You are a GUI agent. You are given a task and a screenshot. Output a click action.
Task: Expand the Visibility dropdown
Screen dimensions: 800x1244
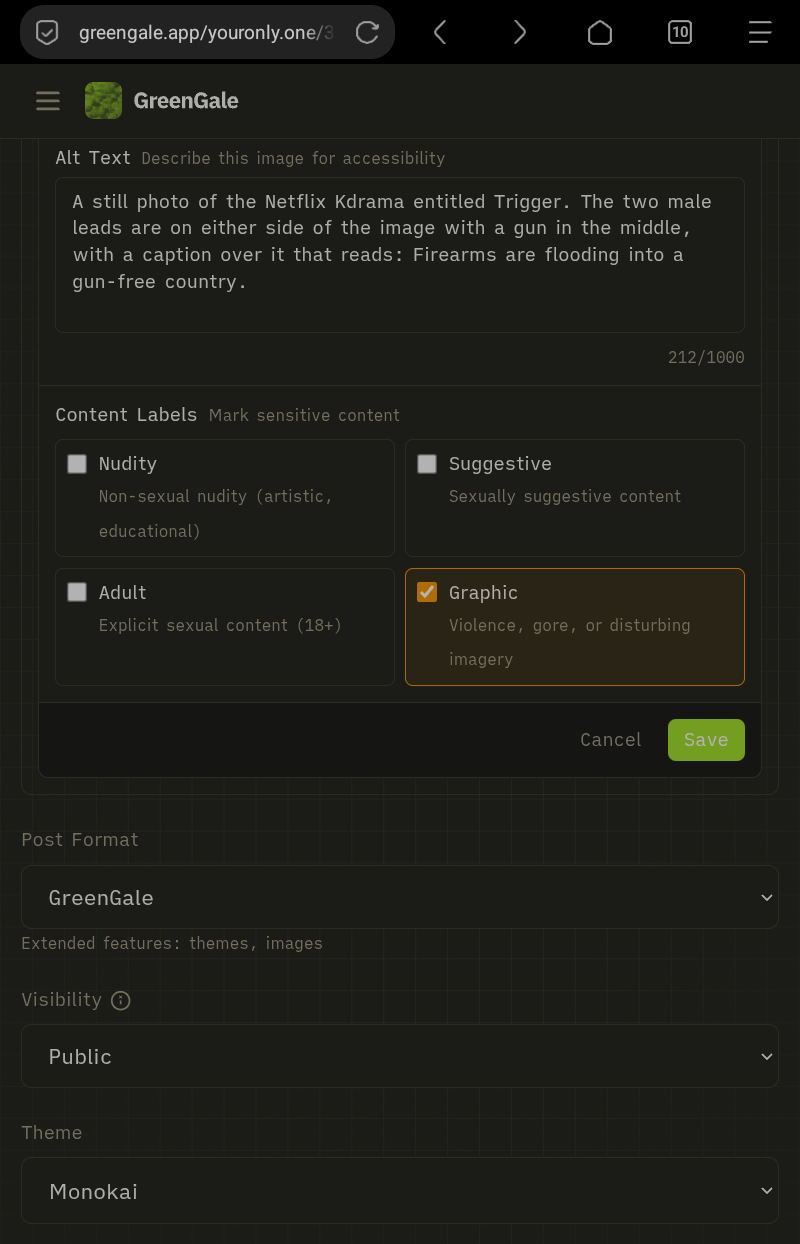coord(399,1056)
